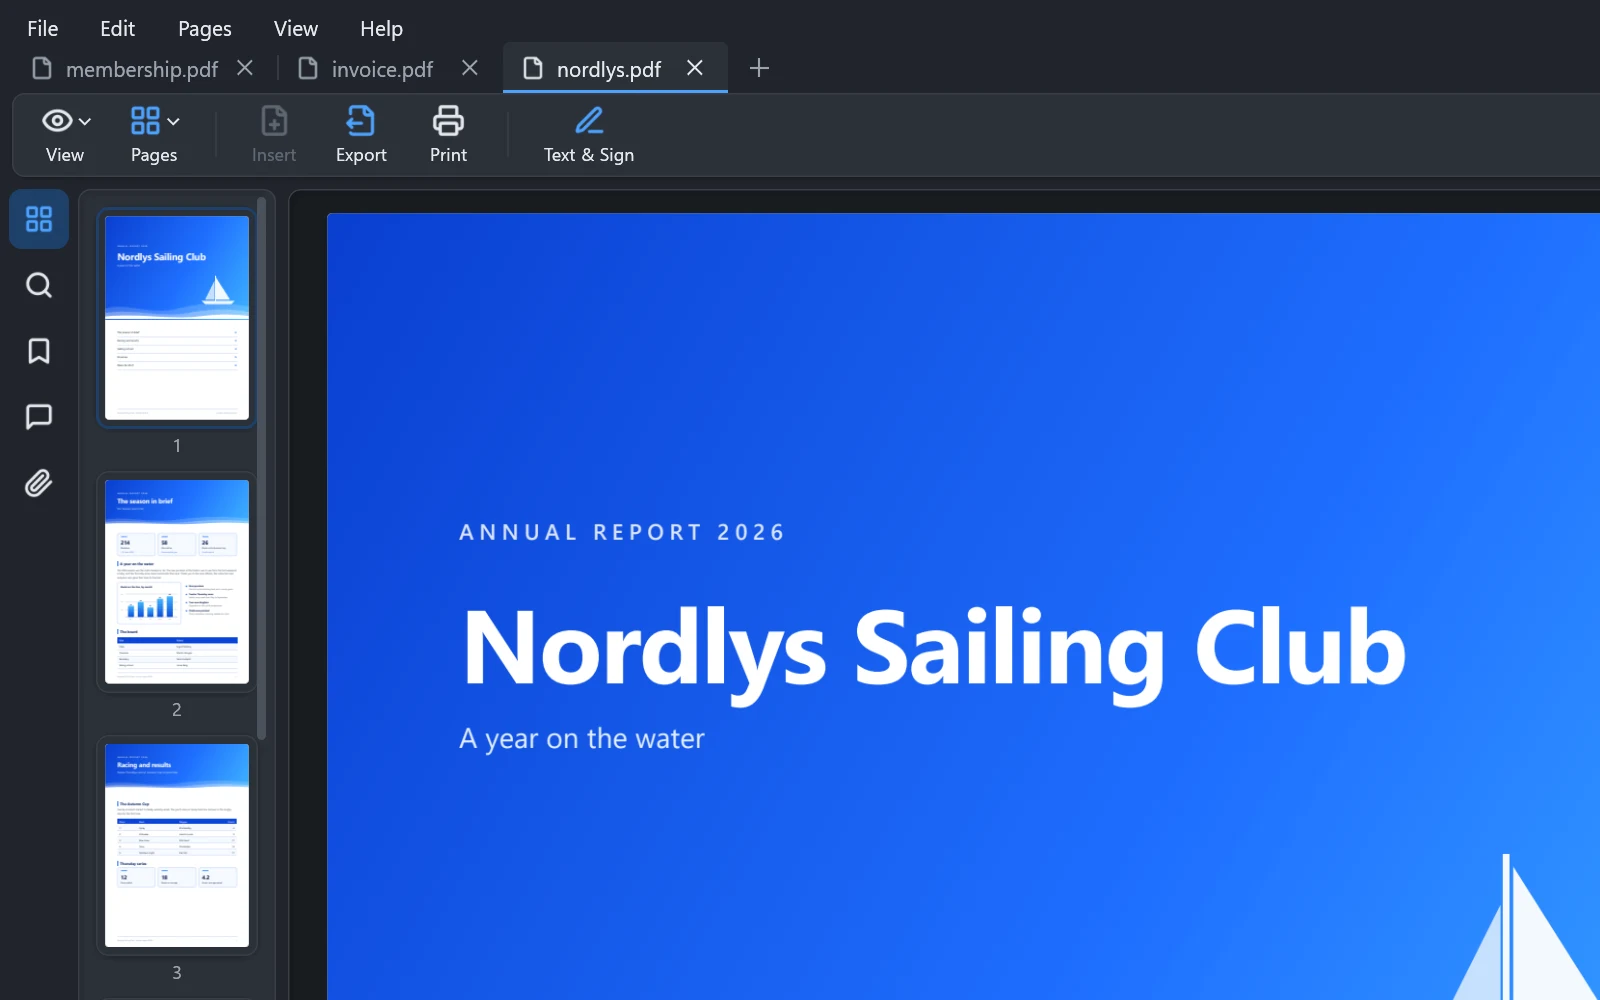The height and width of the screenshot is (1000, 1600).
Task: Select page 2 thumbnail
Action: tap(177, 582)
